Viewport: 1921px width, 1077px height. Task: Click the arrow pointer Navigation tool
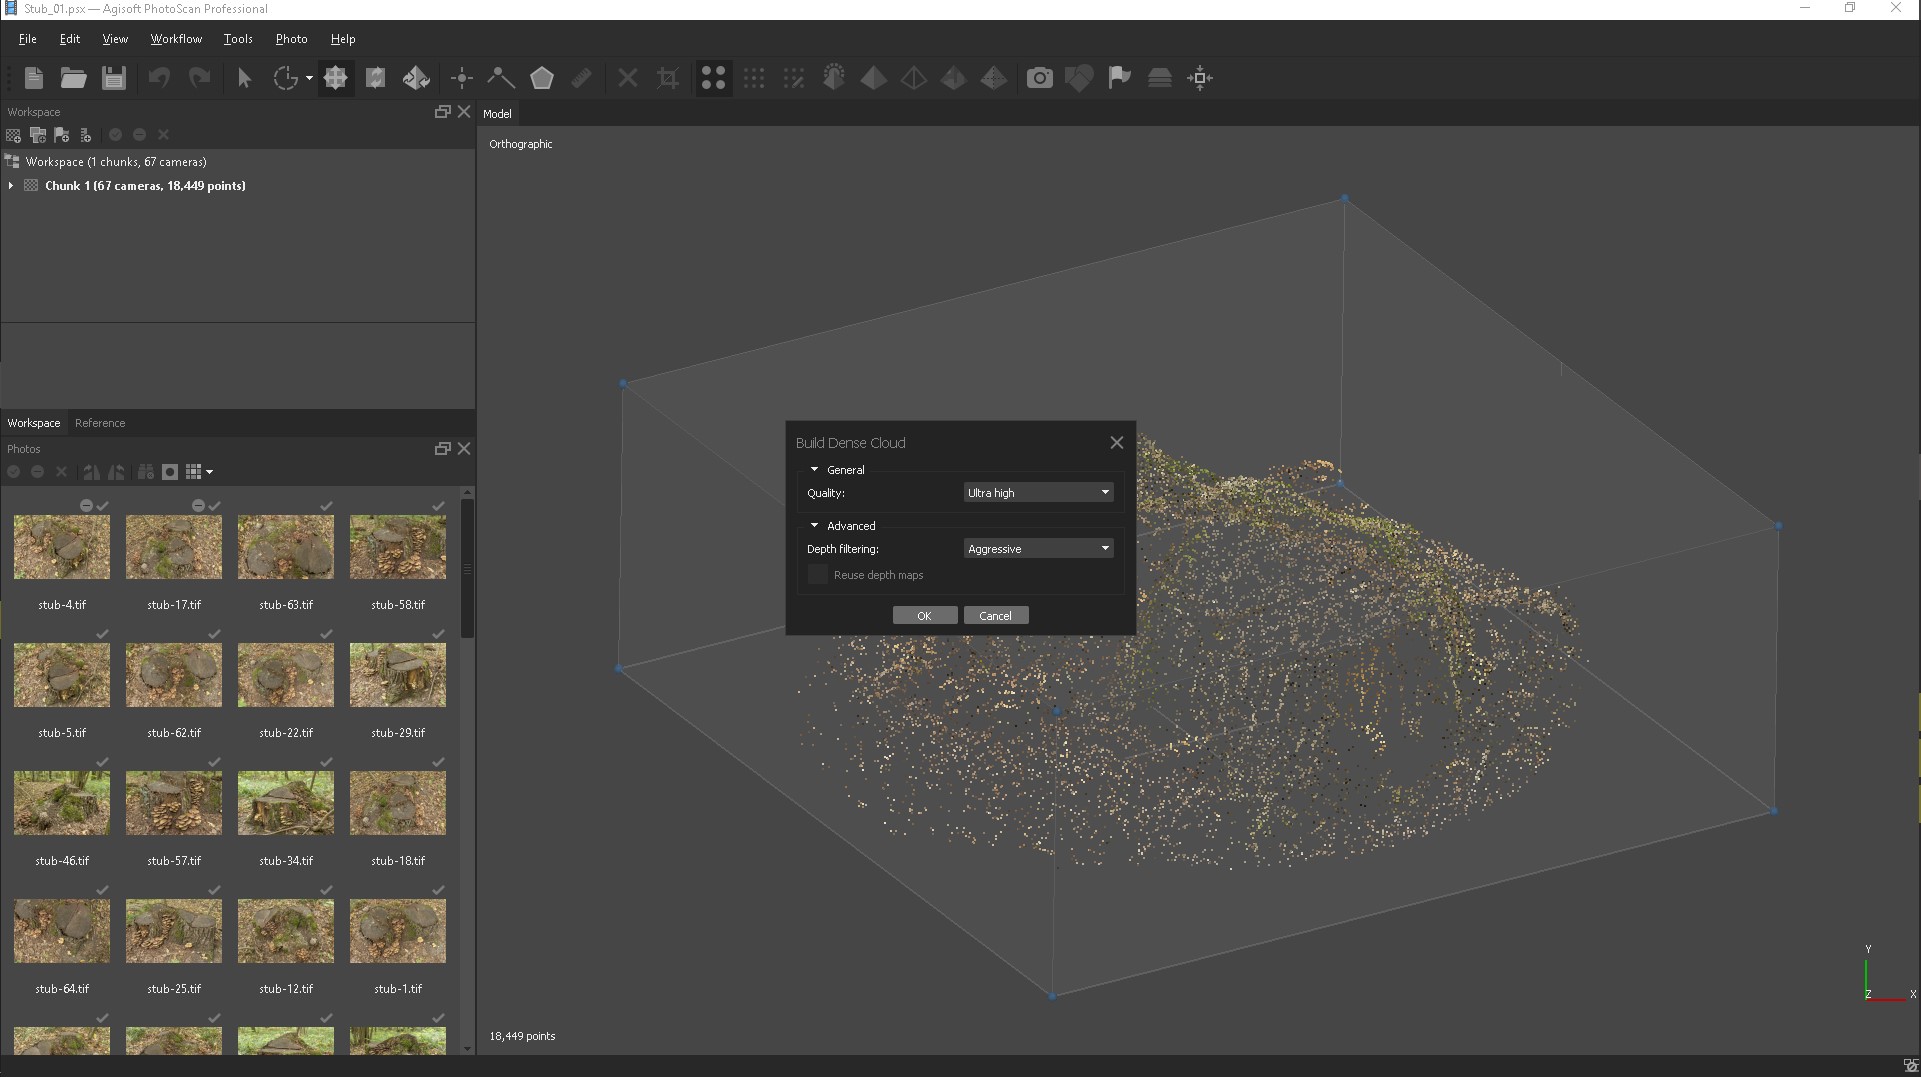(244, 78)
